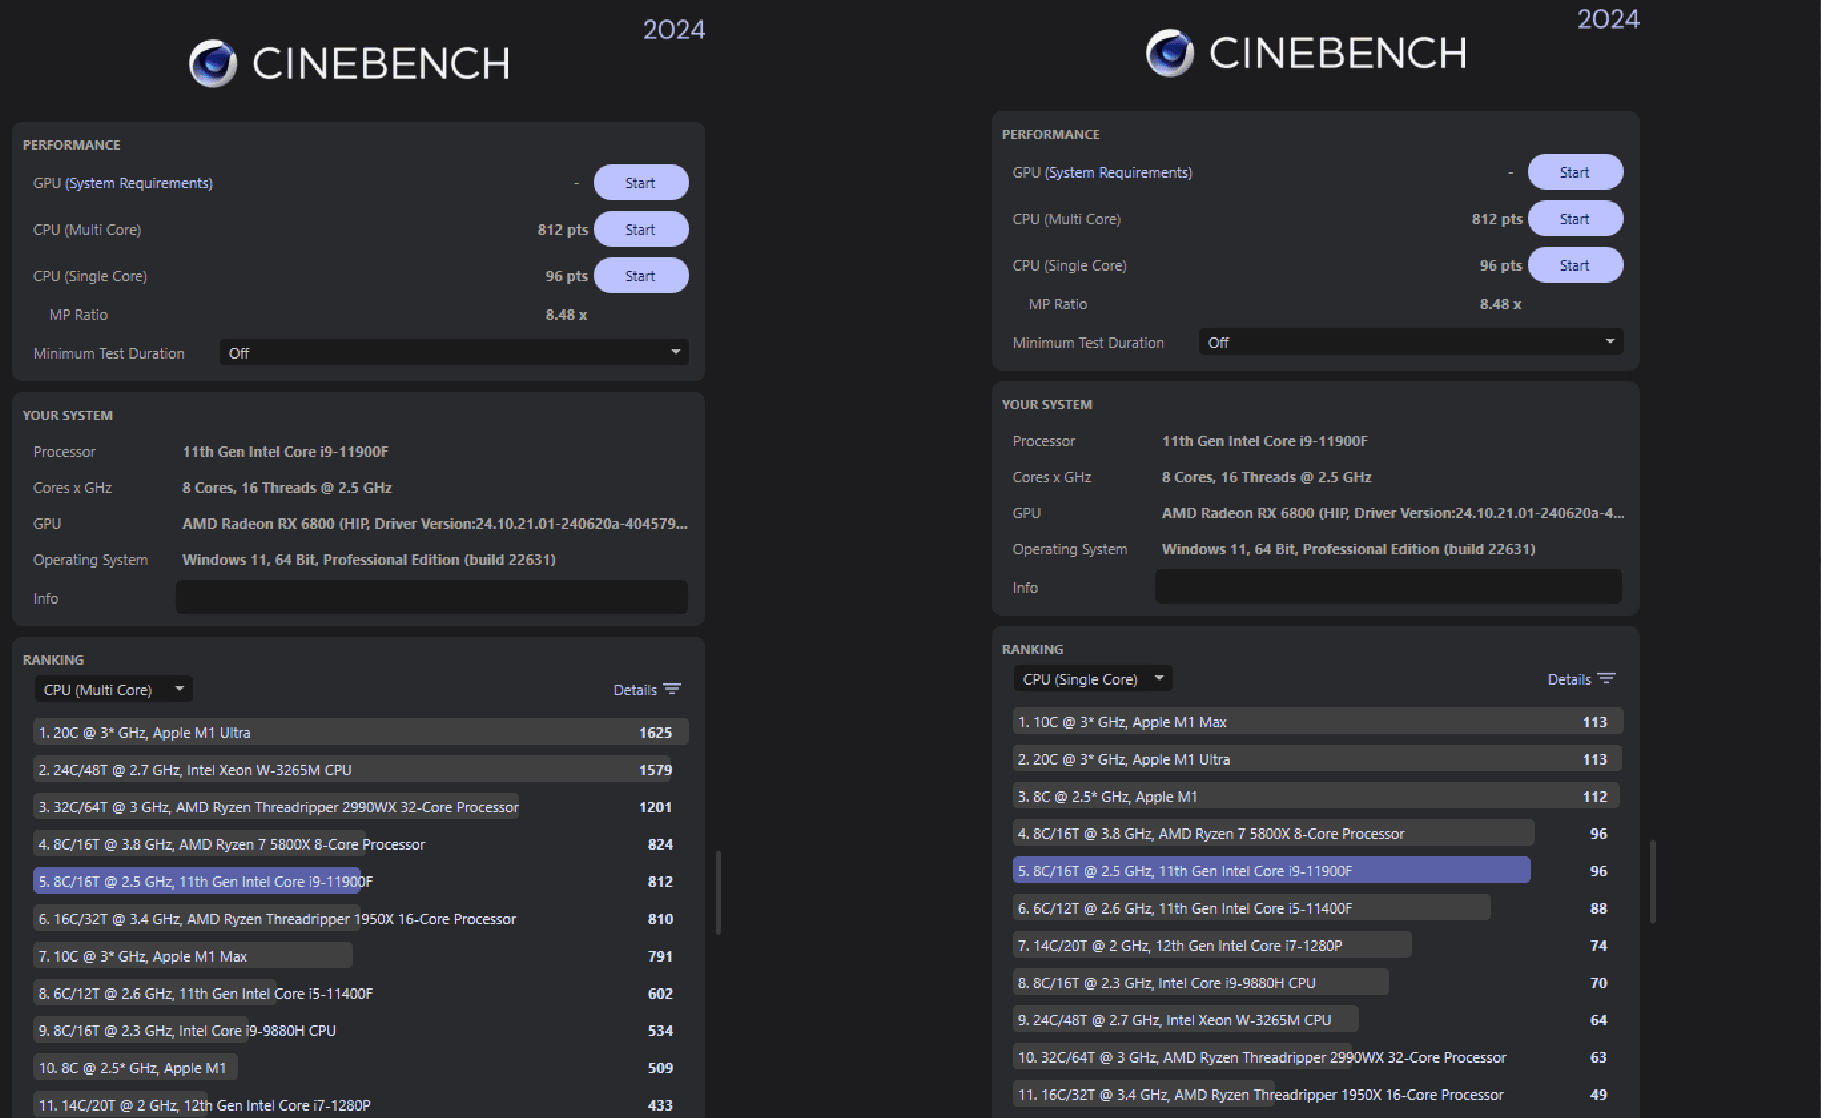
Task: Select Intel Xeon W-3265M row in multi-core ranking
Action: pos(360,770)
